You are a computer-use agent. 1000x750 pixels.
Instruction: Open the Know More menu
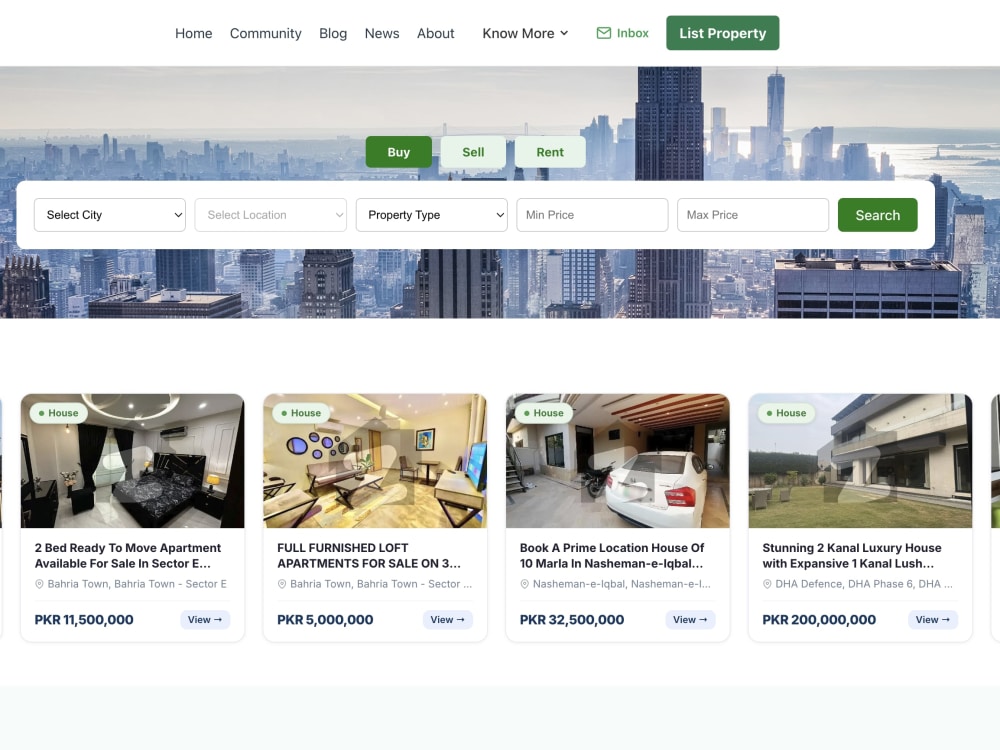[x=525, y=33]
